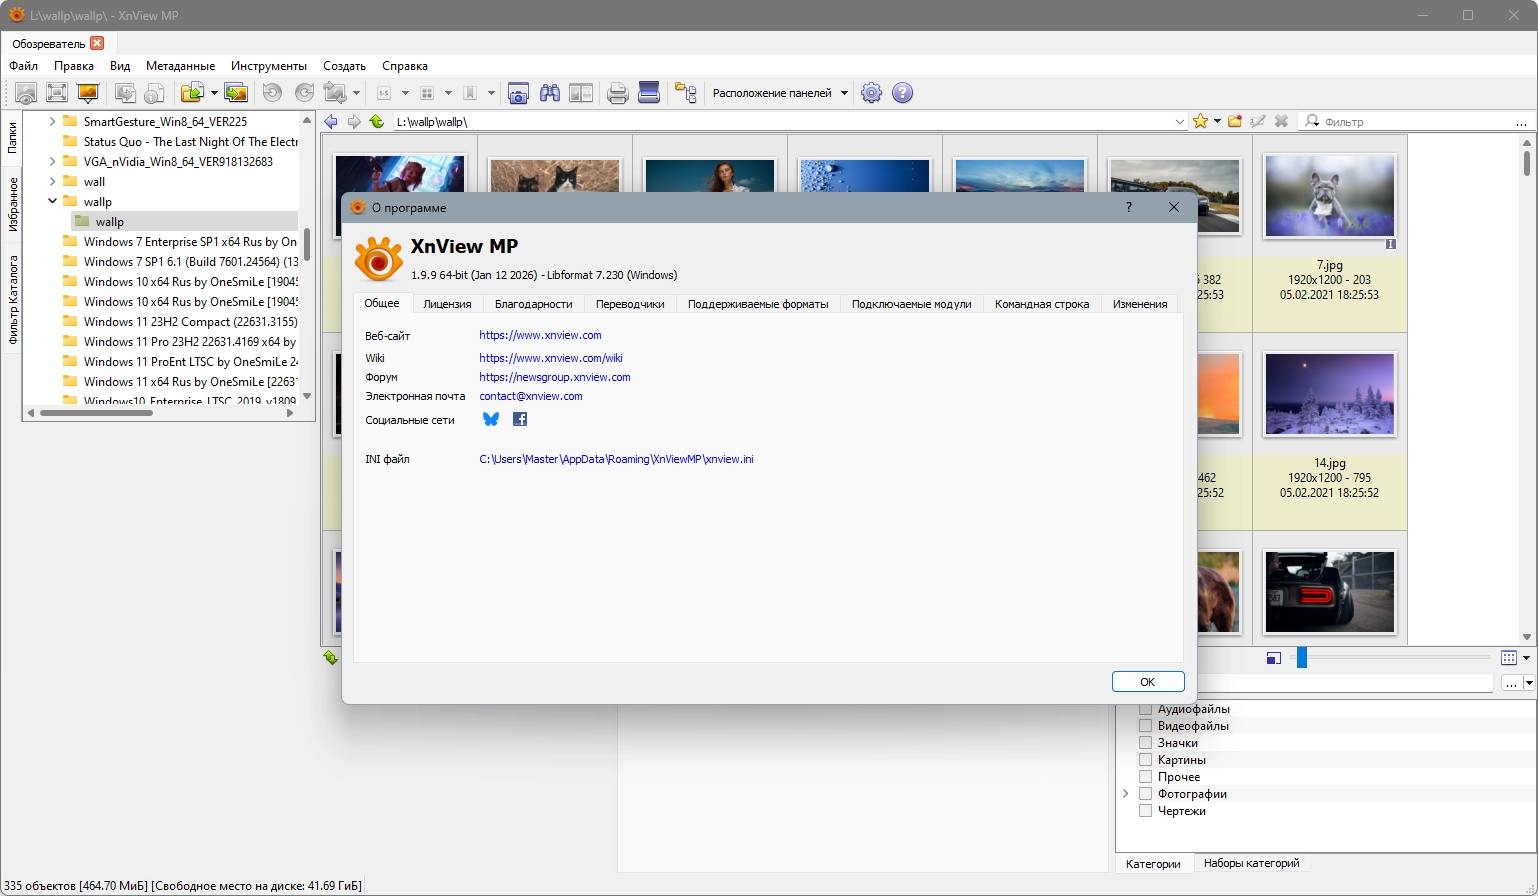
Task: Tick the Аудиофайлы category checkbox
Action: pos(1146,709)
